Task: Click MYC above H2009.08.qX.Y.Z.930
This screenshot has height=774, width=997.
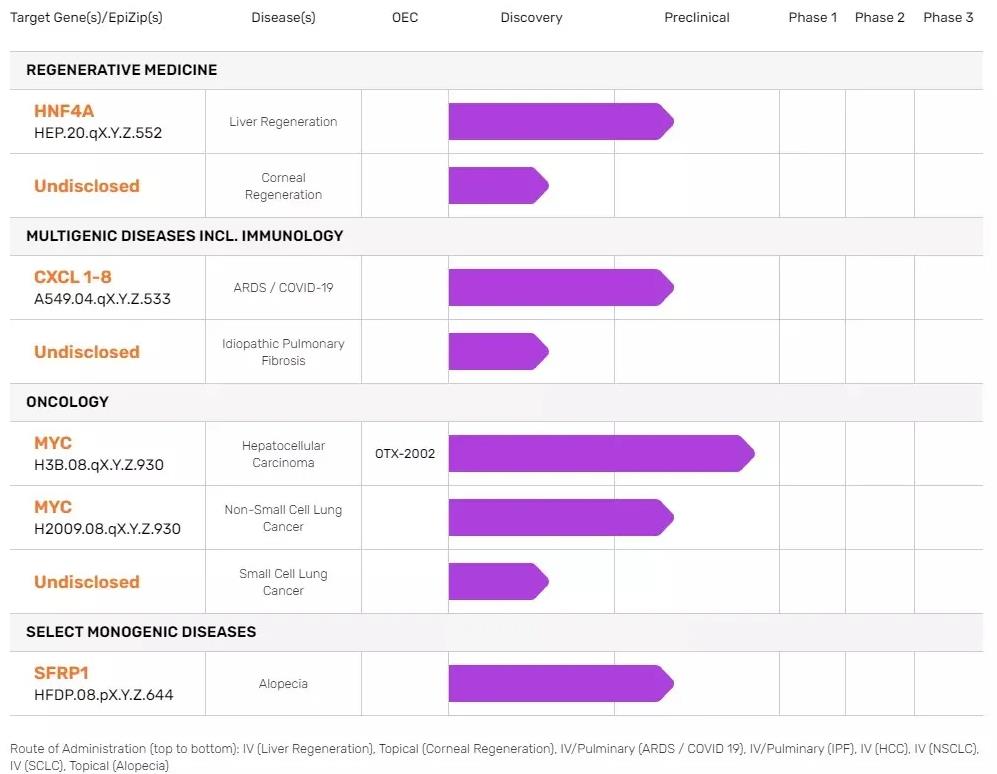Action: 53,507
